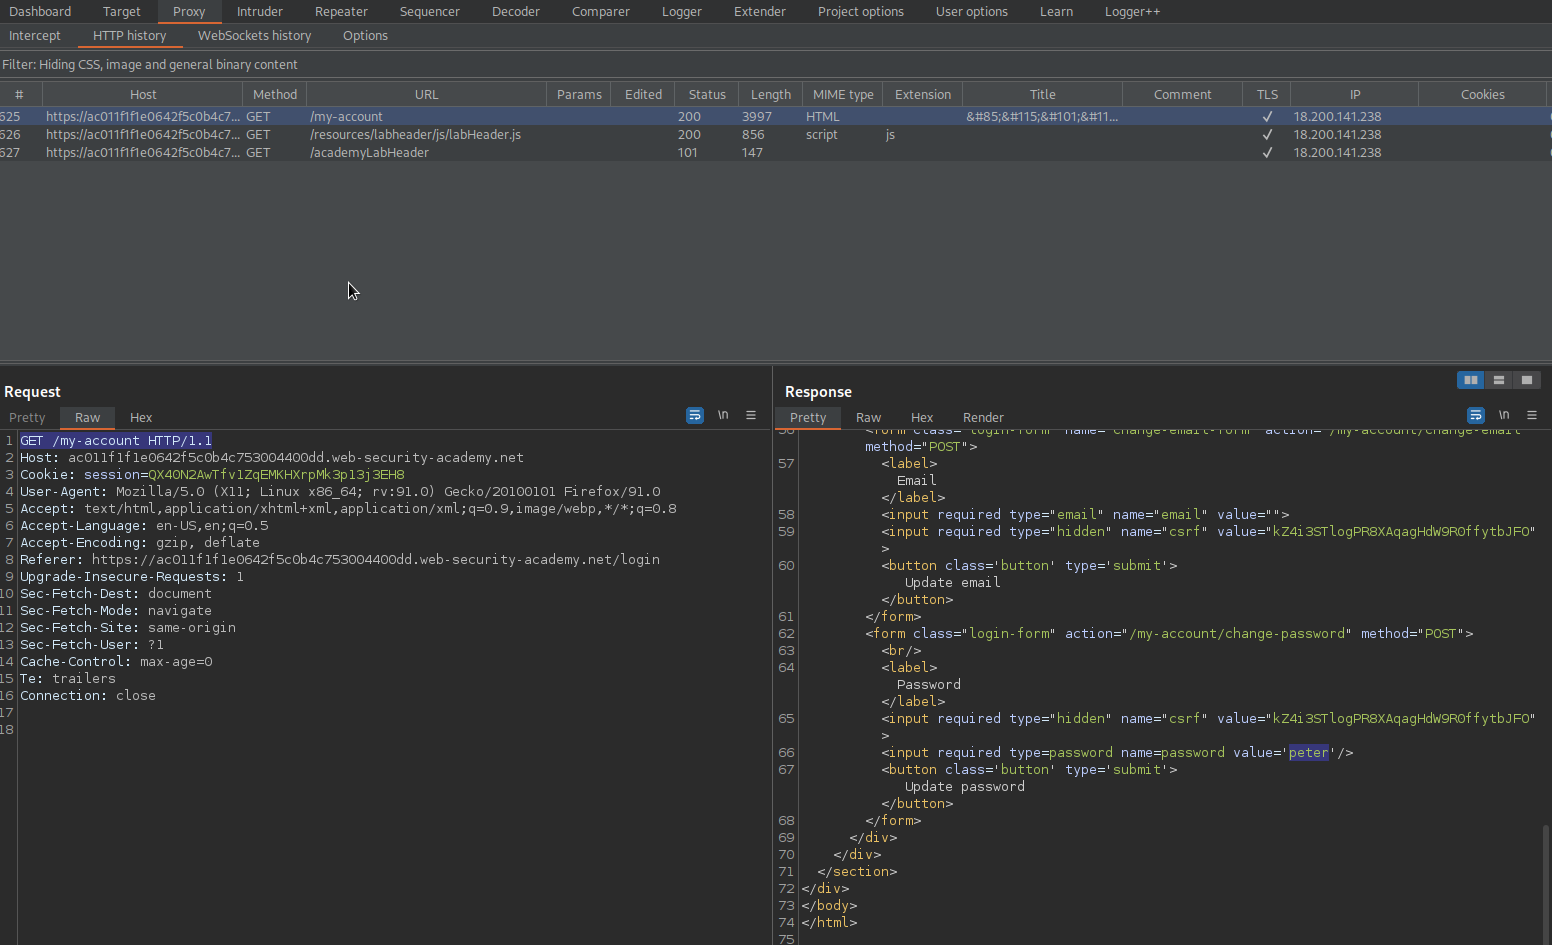Sort history by Params column
Viewport: 1552px width, 945px height.
pyautogui.click(x=579, y=94)
